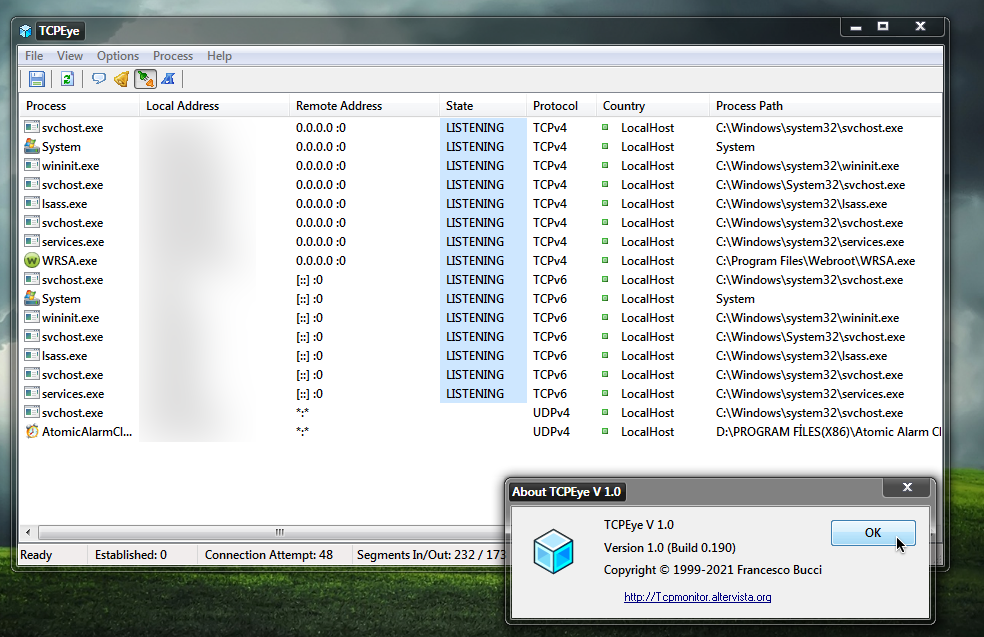984x637 pixels.
Task: Click 0.0.0.0 :0 in WRSA.exe row
Action: [321, 260]
